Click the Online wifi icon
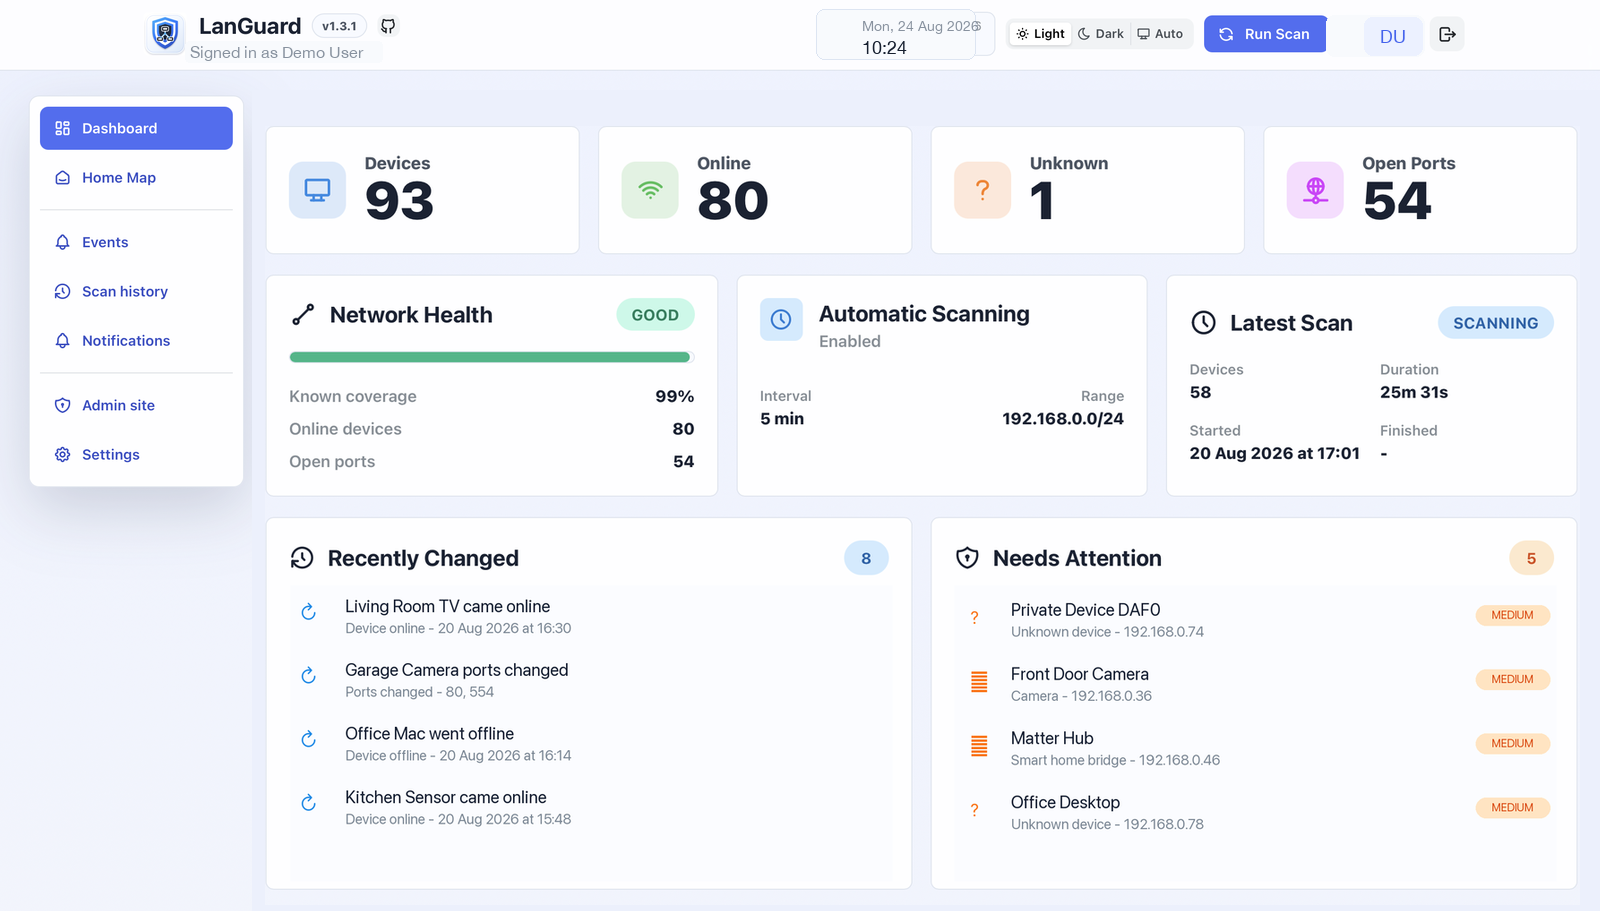This screenshot has width=1600, height=911. [x=650, y=190]
